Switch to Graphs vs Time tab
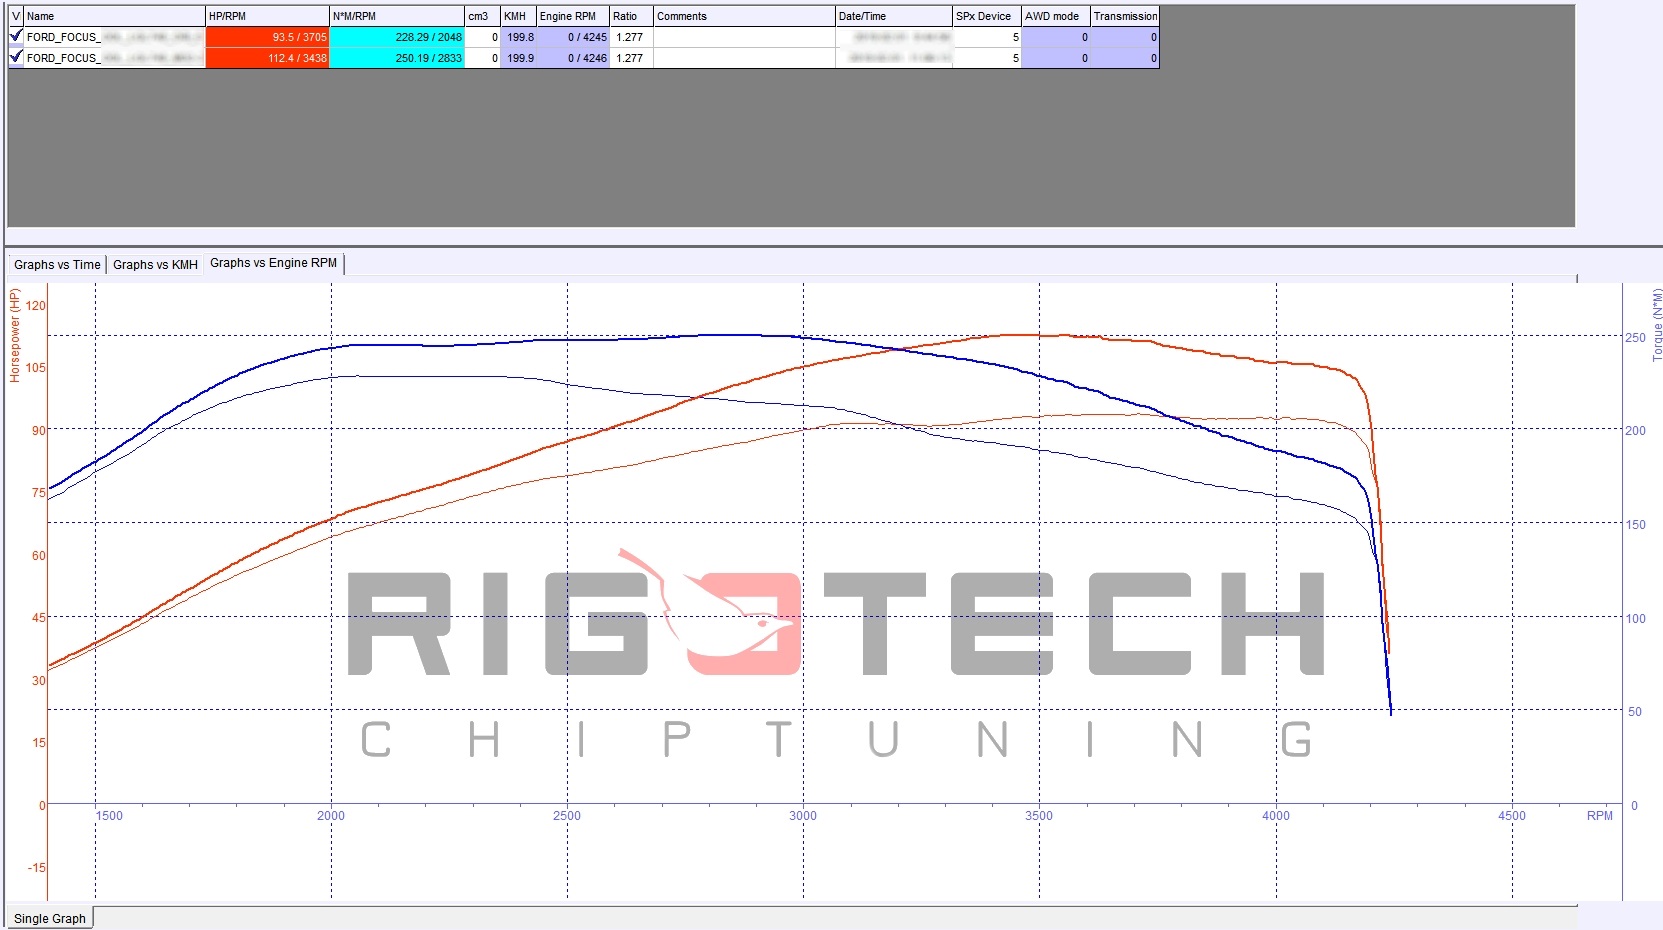 57,265
